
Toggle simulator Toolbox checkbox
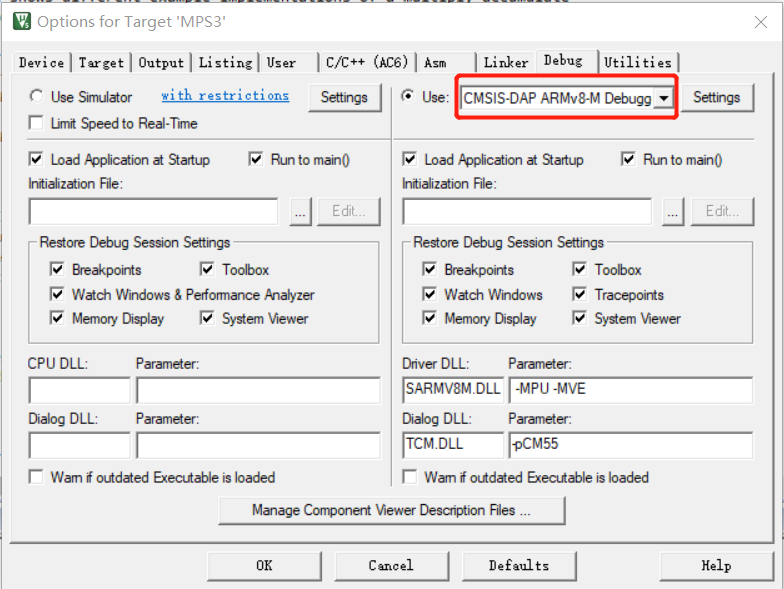(x=207, y=269)
